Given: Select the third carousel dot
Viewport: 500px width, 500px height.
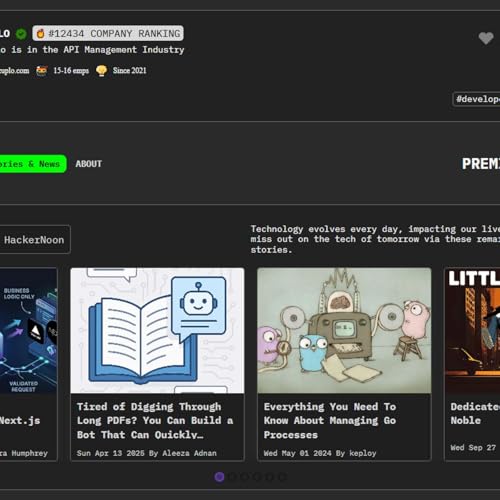Looking at the screenshot, I should coord(244,477).
